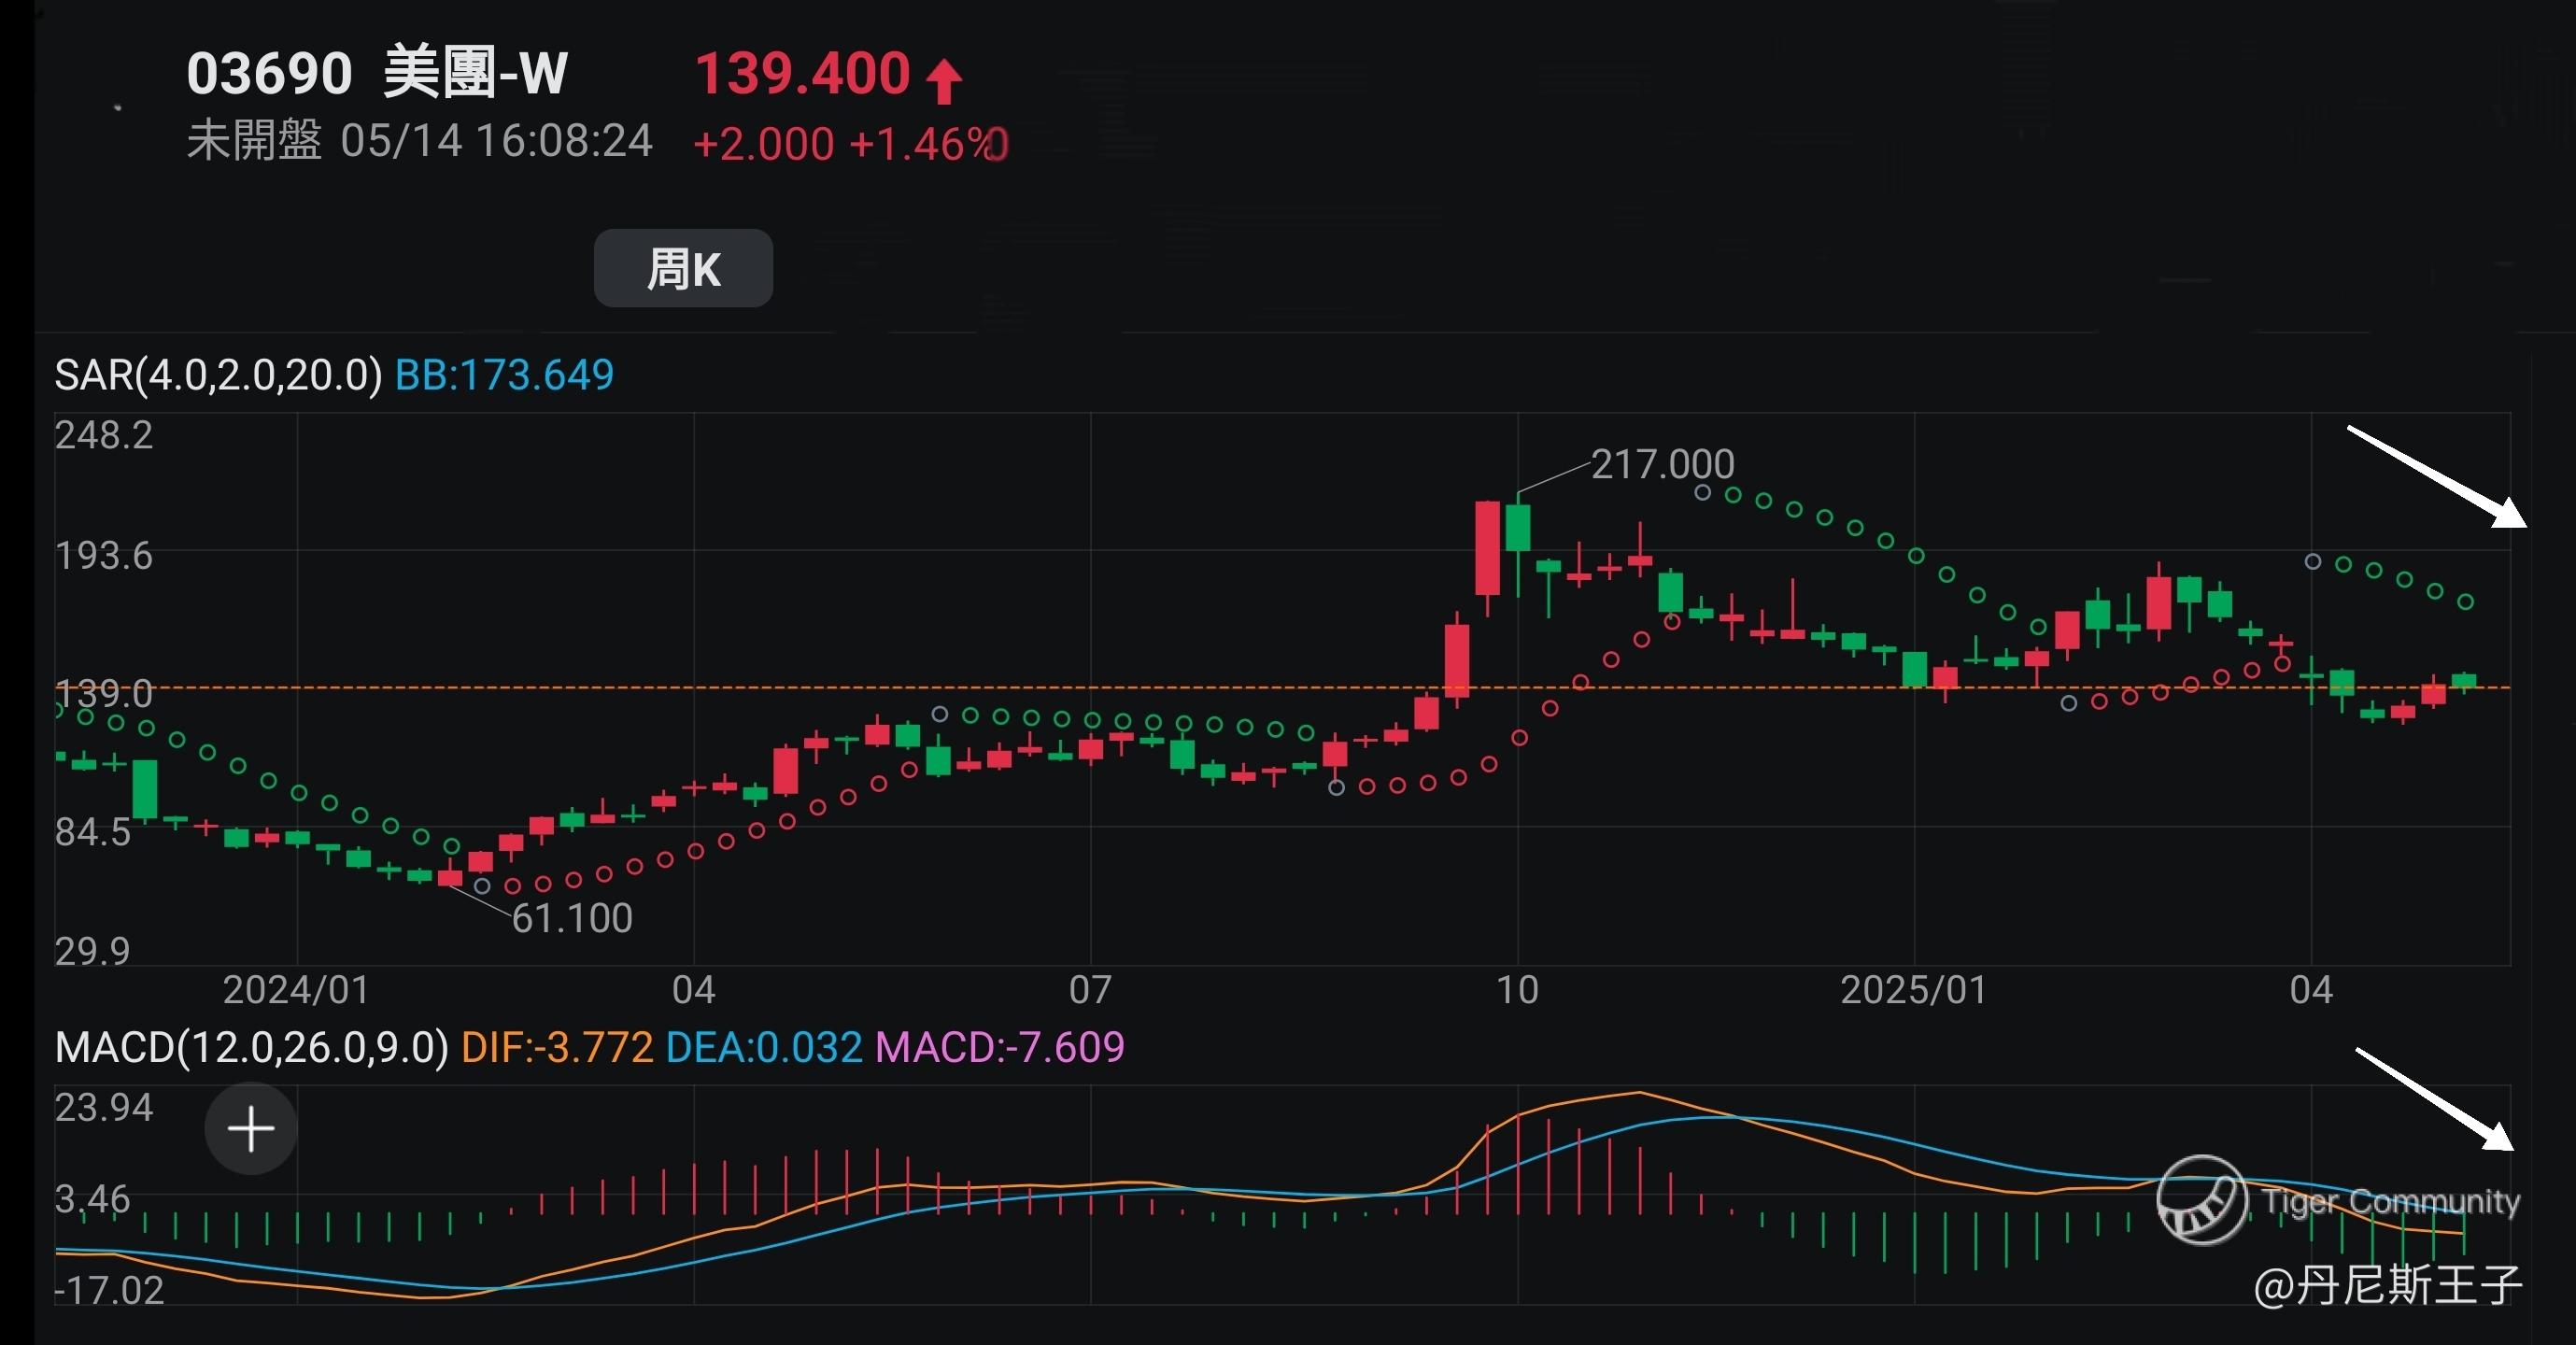This screenshot has height=1345, width=2576.
Task: Click the DIF:-3.772 value
Action: pyautogui.click(x=557, y=1047)
